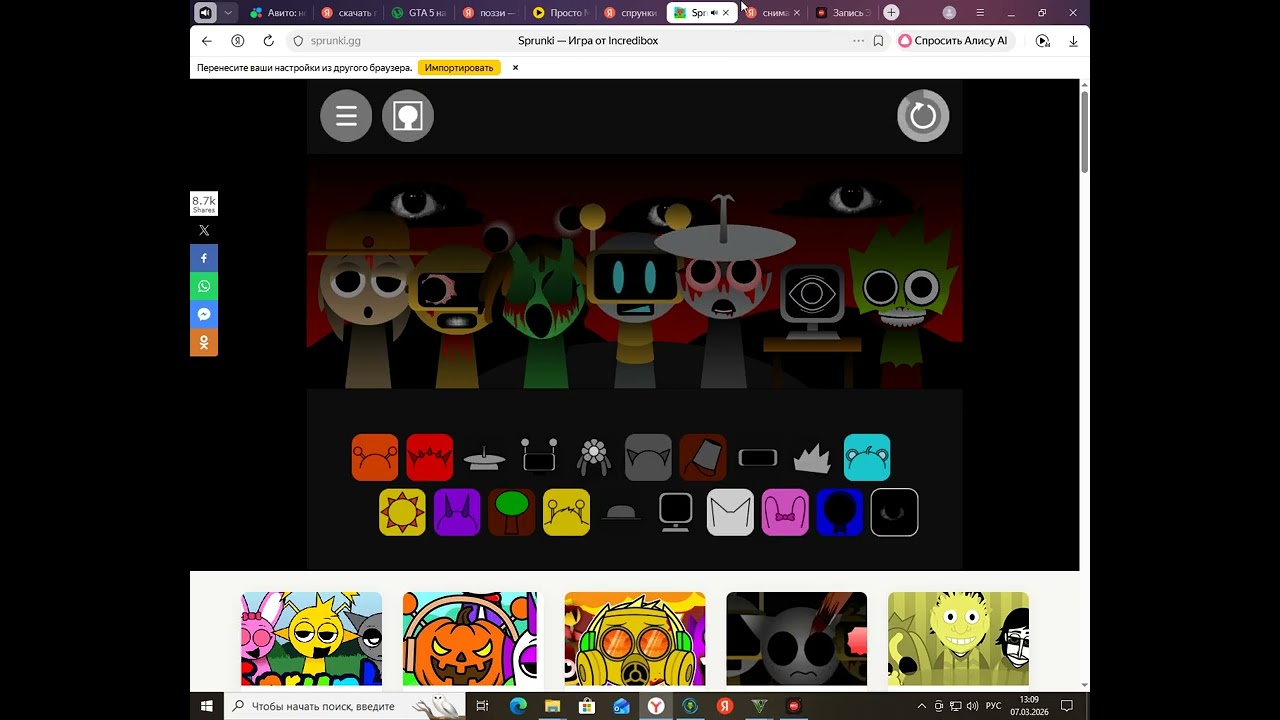Select the yellow sun sound icon
Image resolution: width=1280 pixels, height=720 pixels.
click(x=403, y=512)
